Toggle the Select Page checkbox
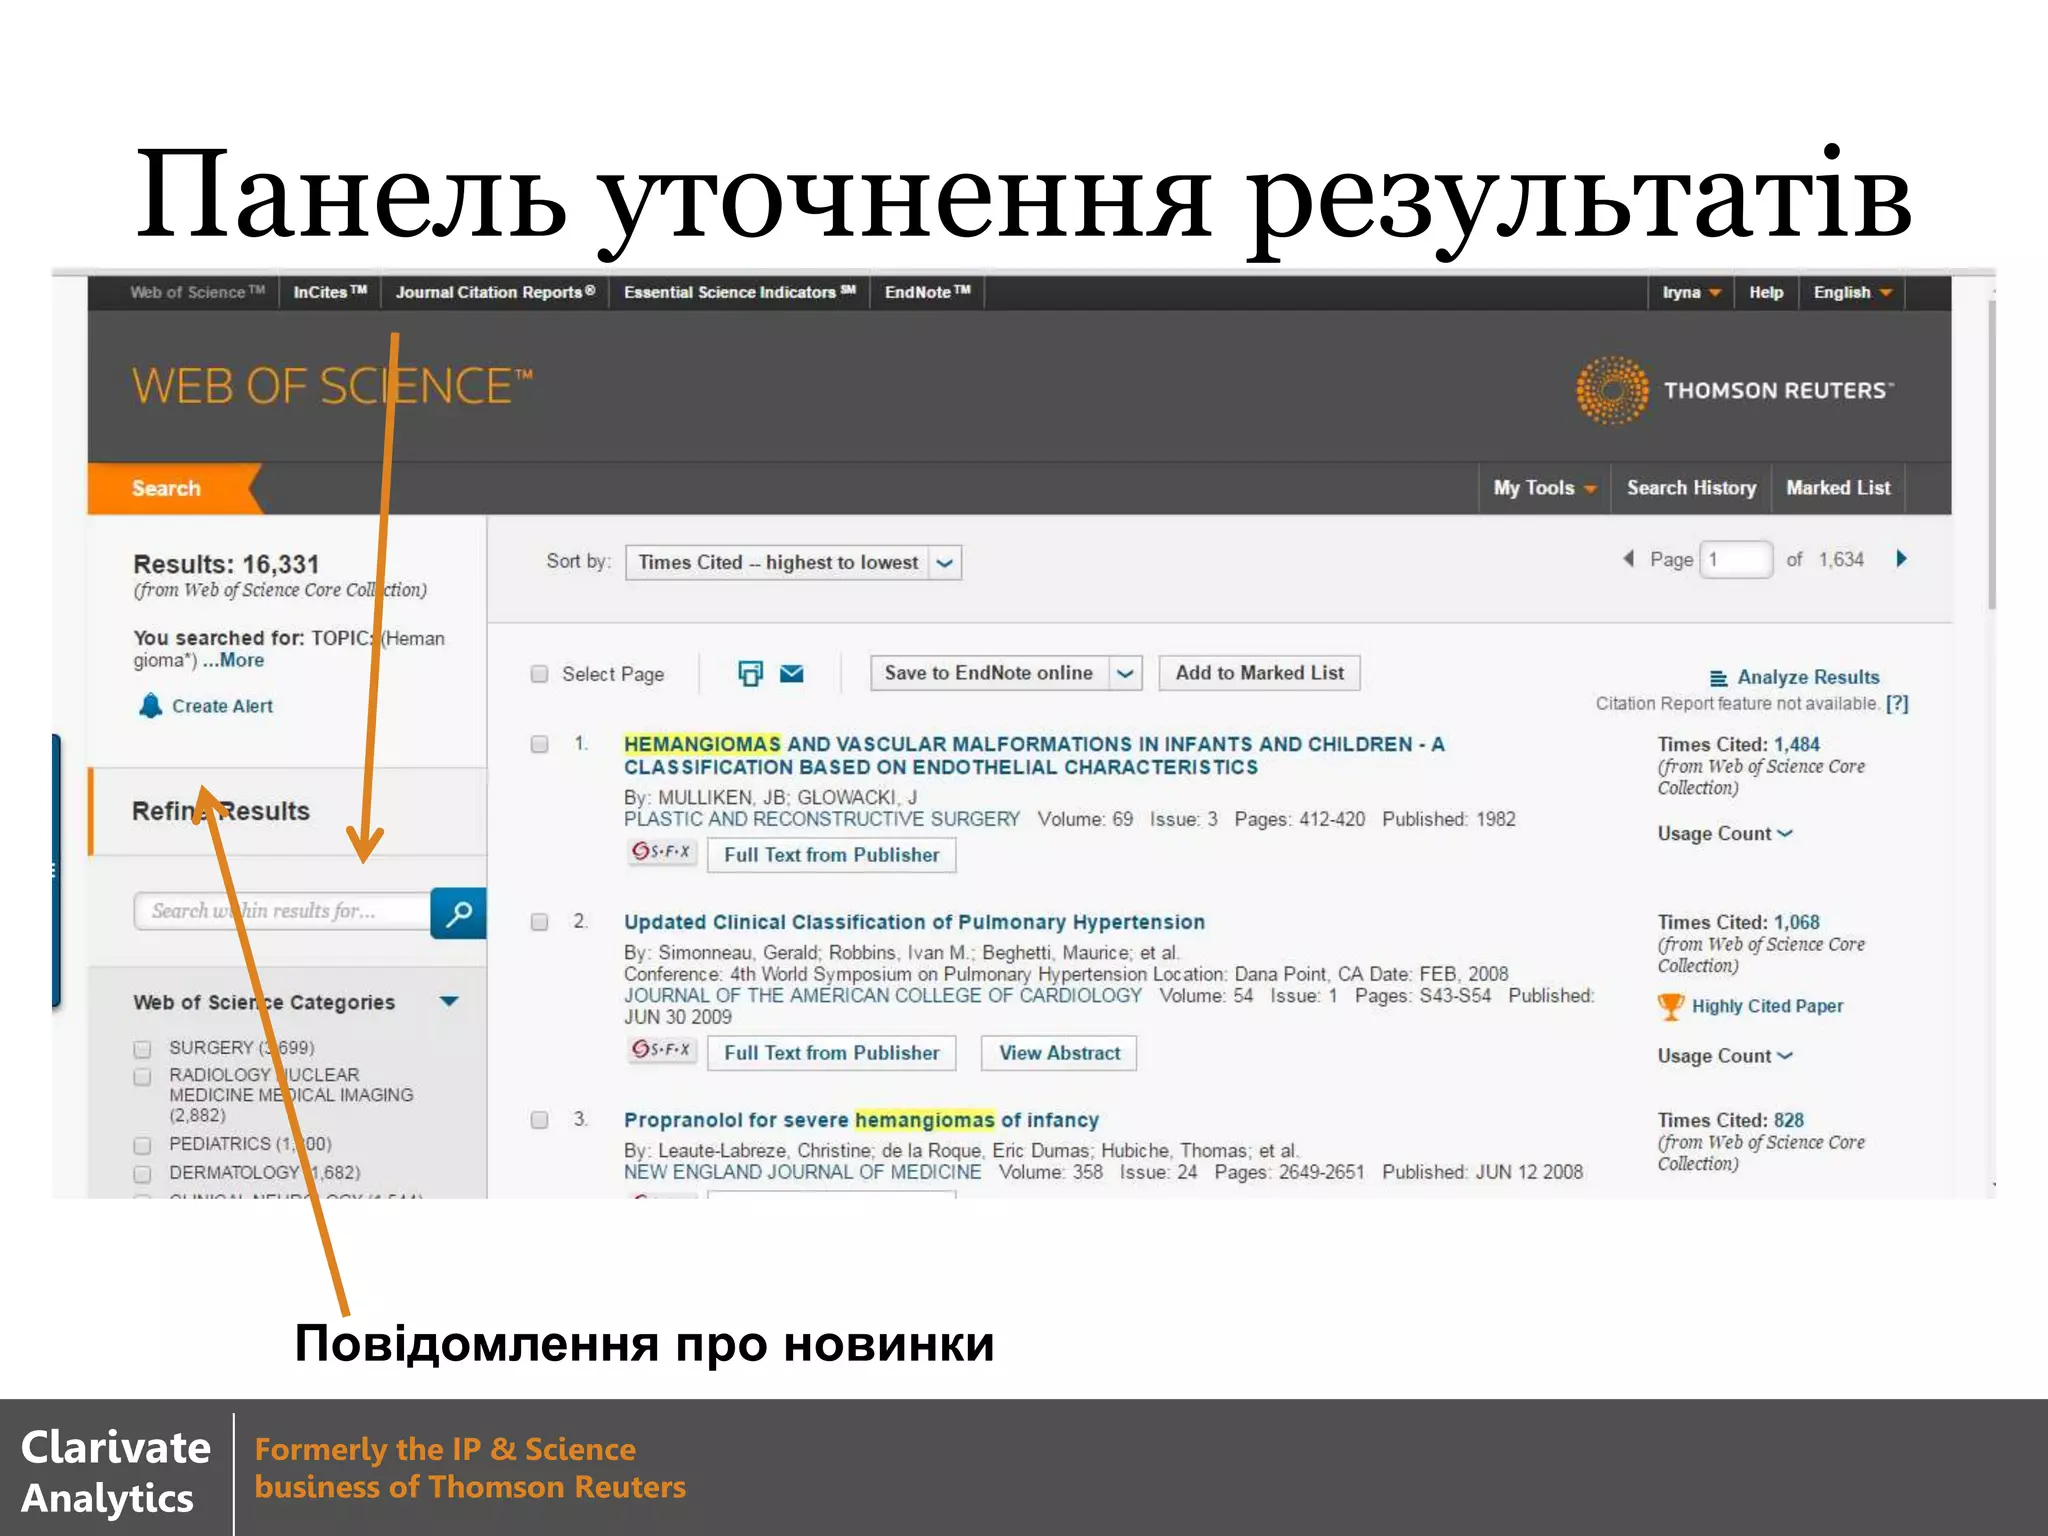Viewport: 2048px width, 1536px height. [x=539, y=674]
